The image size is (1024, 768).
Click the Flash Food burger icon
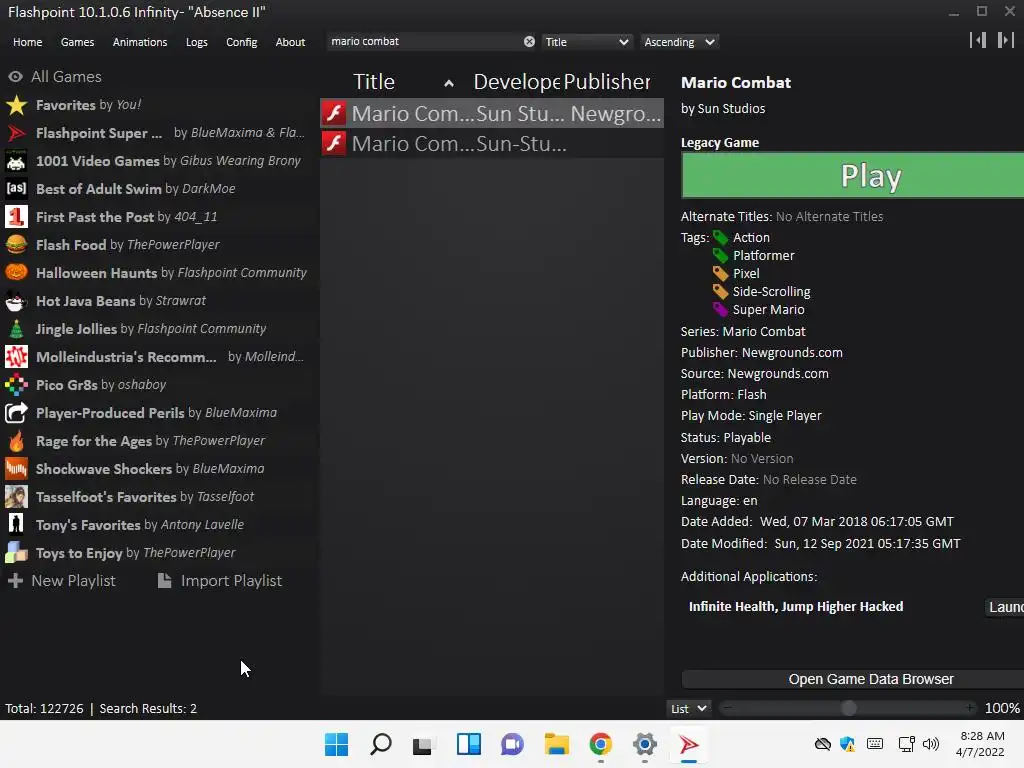click(x=16, y=245)
